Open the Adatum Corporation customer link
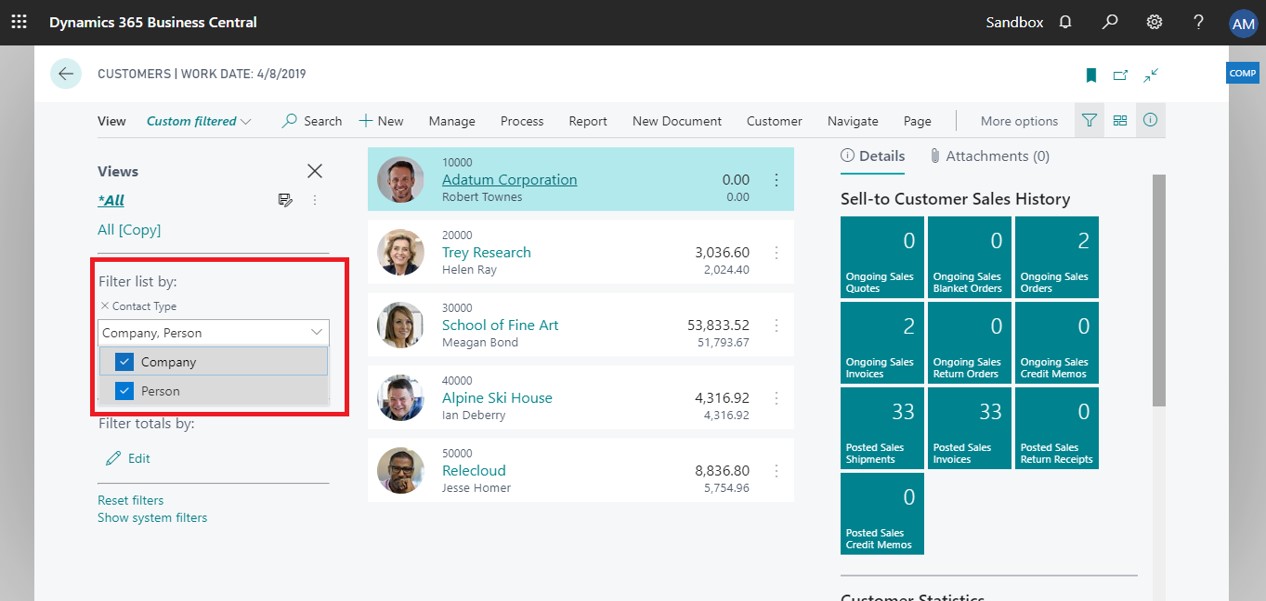1266x601 pixels. click(509, 180)
